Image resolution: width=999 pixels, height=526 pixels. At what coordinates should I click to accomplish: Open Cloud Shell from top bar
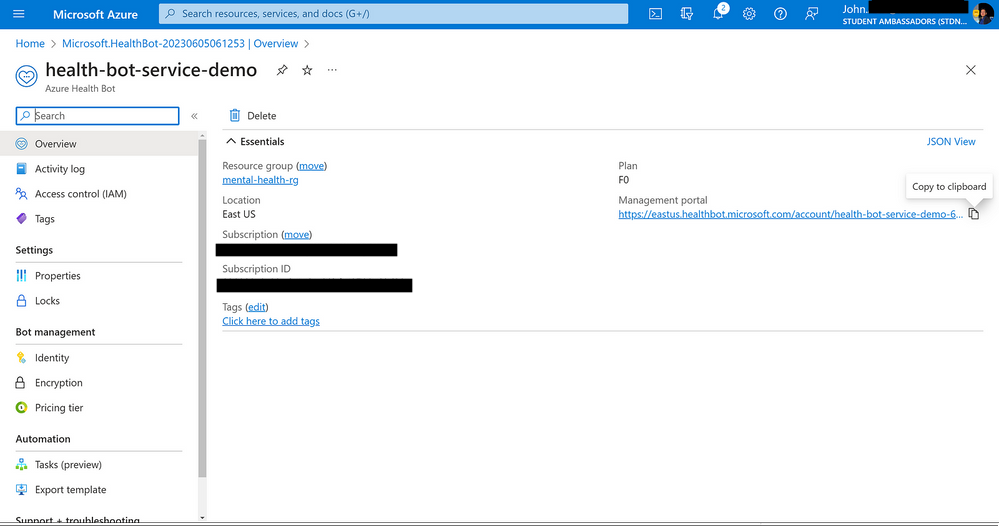(655, 14)
